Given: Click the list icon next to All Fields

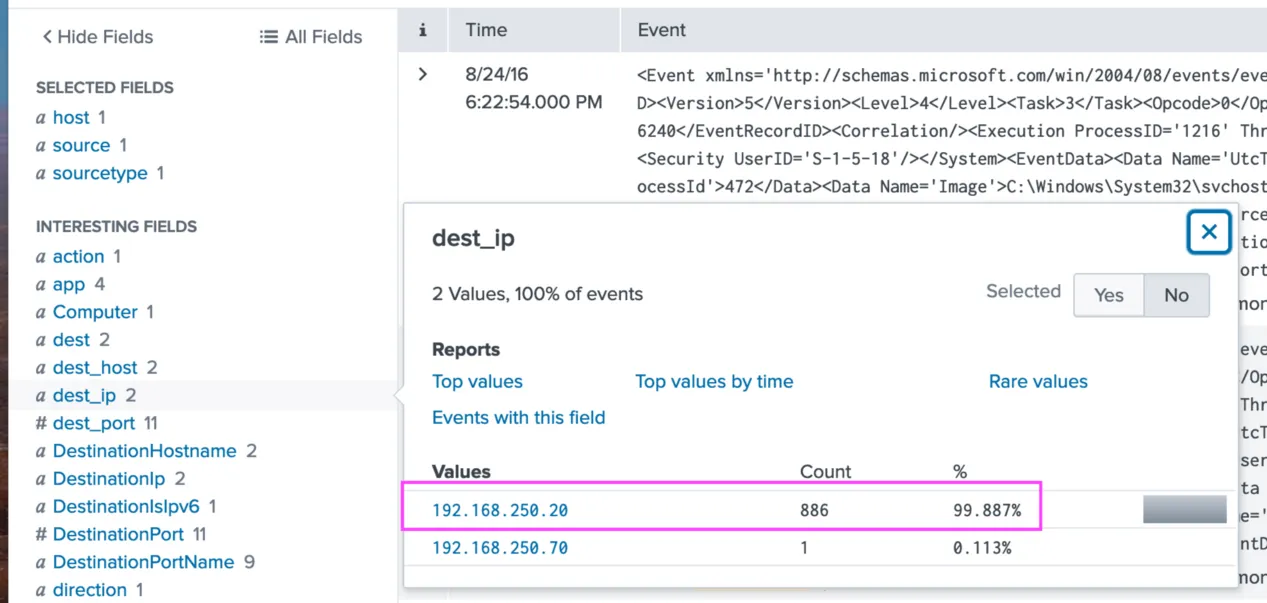Looking at the screenshot, I should point(269,36).
